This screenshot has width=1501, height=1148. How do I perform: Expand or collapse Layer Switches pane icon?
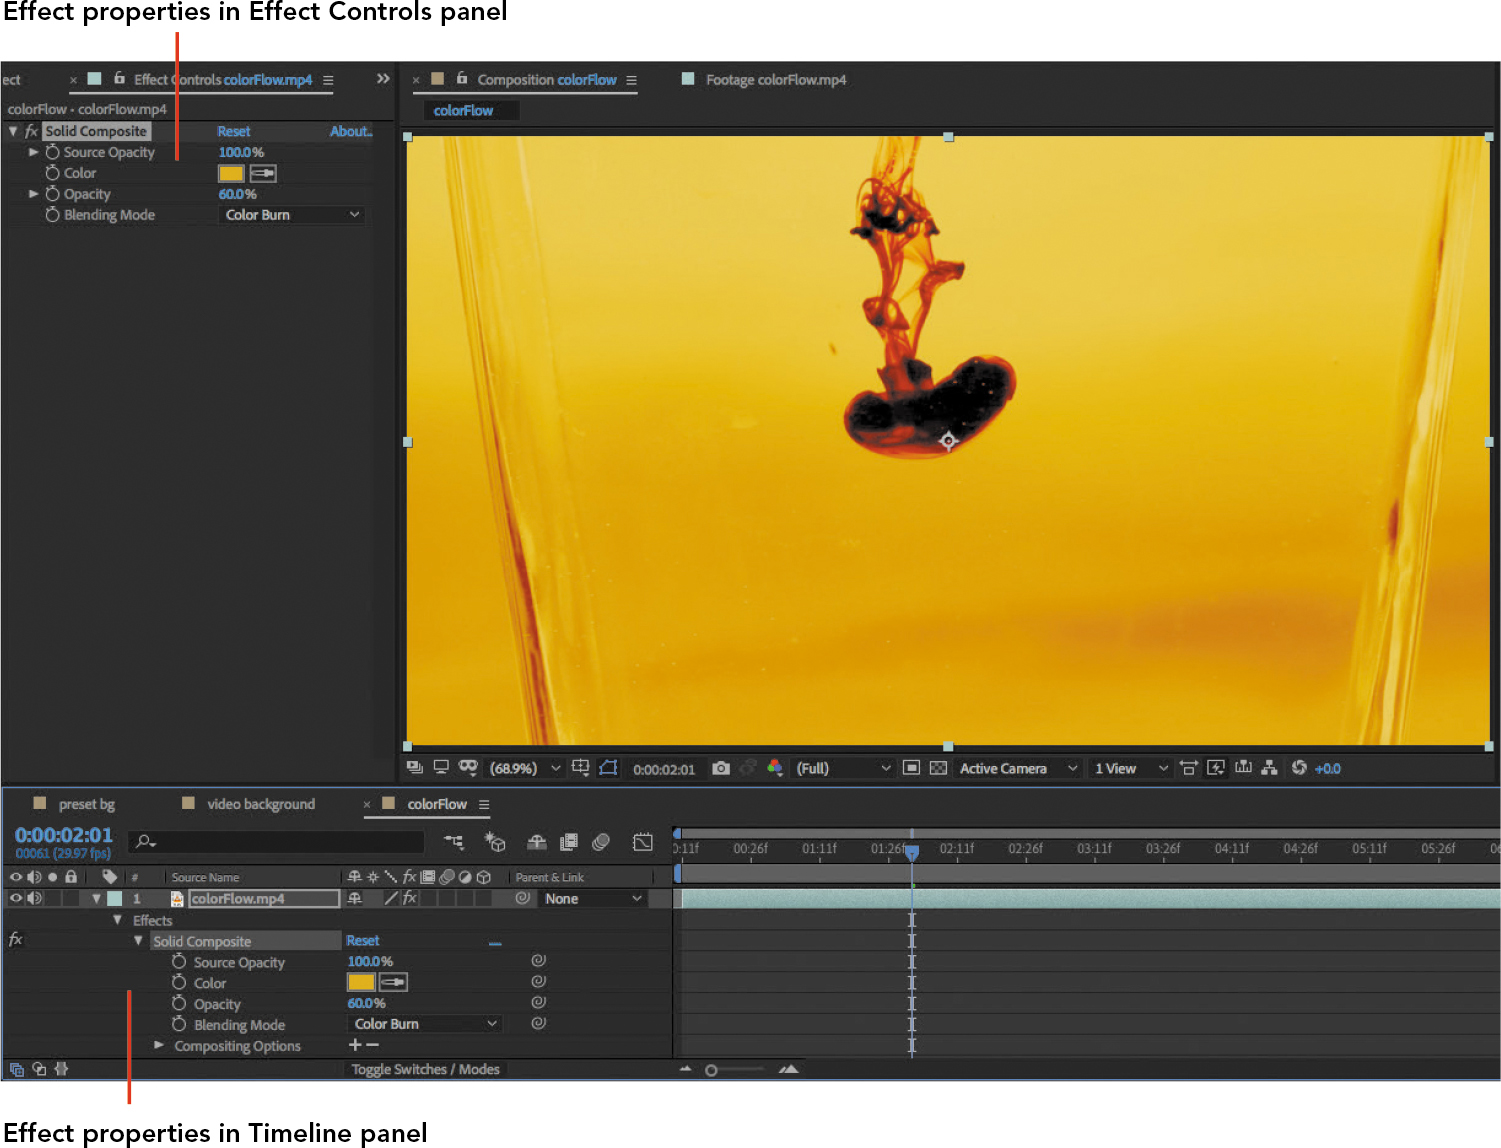pos(16,1069)
